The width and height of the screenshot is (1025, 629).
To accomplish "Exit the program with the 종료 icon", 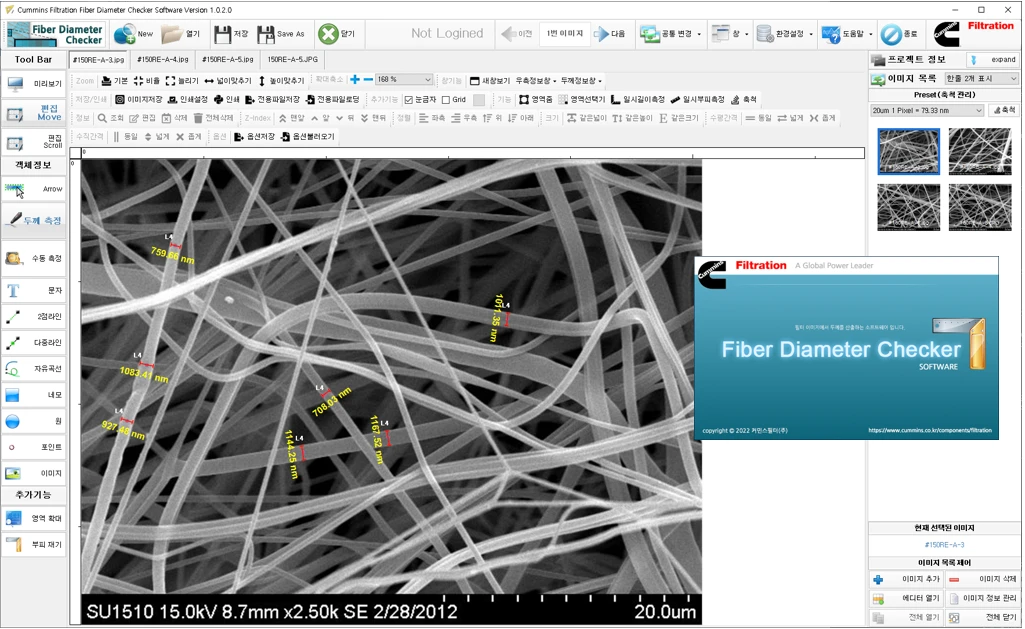I will (899, 34).
